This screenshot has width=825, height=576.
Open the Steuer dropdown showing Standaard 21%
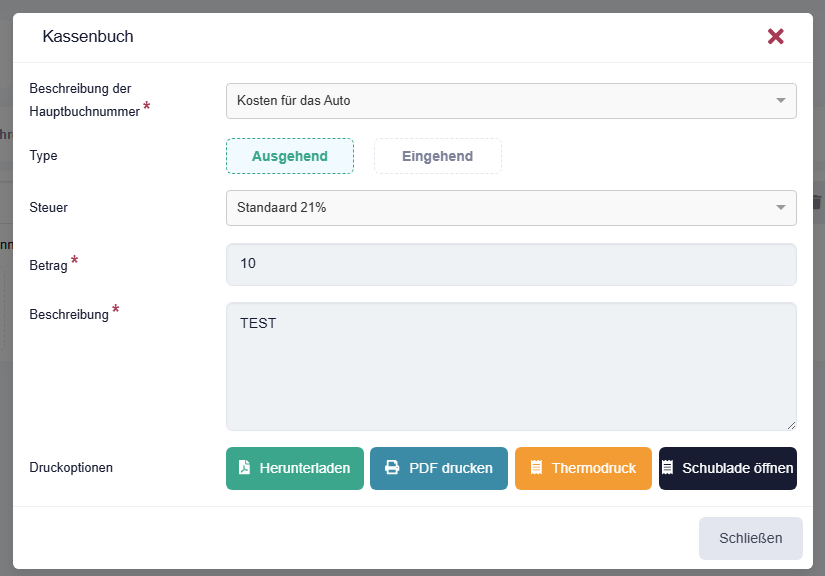tap(500, 208)
